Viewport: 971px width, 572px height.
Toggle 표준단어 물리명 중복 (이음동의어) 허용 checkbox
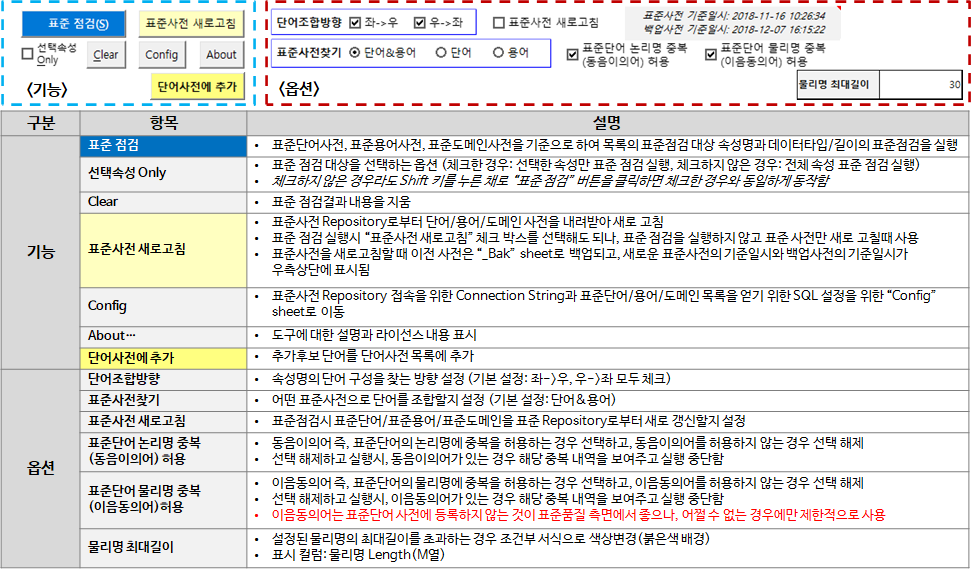(711, 54)
